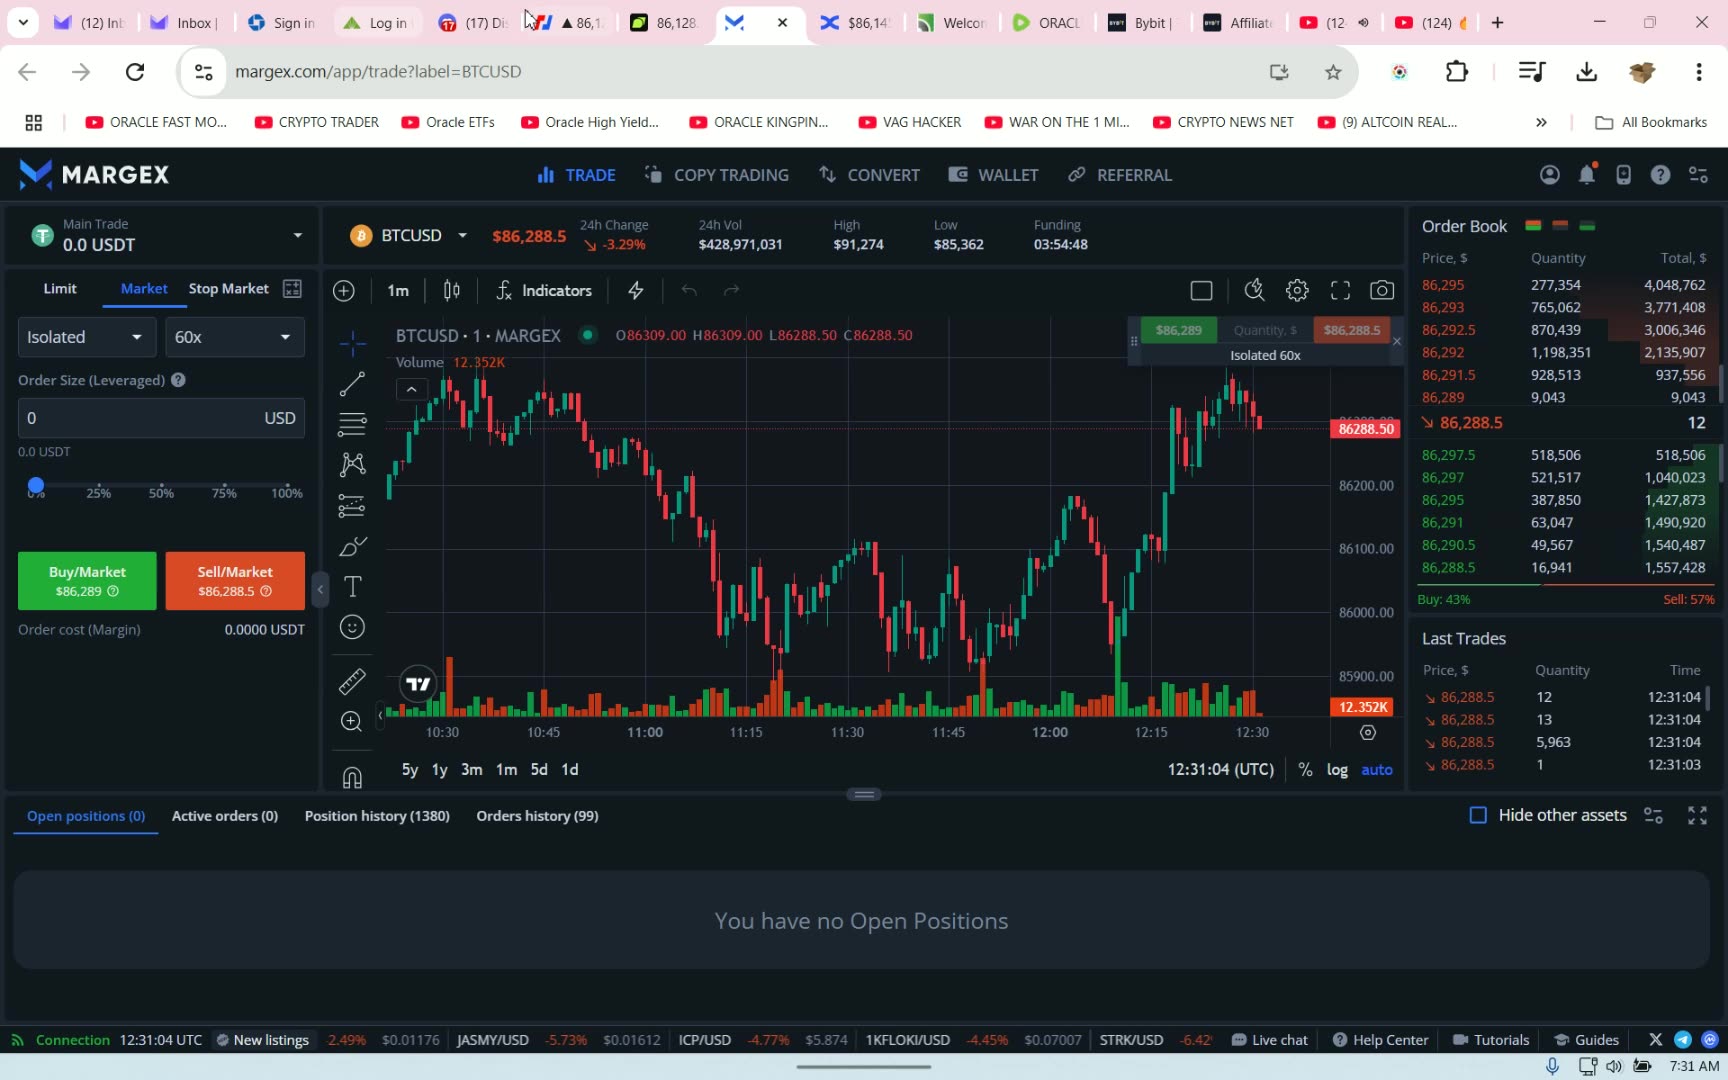Open chart settings gear
Screen dimensions: 1728x1080
tap(1297, 291)
